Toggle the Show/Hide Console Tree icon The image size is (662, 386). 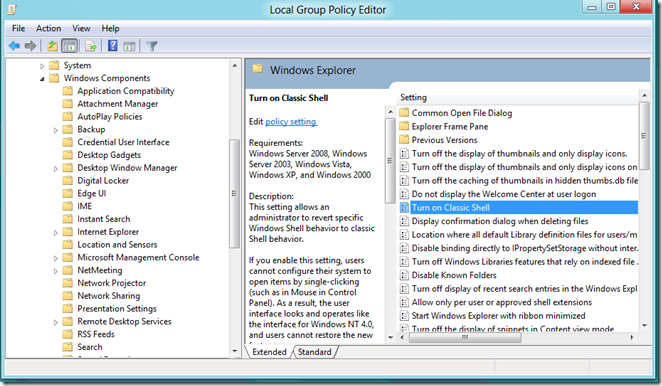(70, 46)
